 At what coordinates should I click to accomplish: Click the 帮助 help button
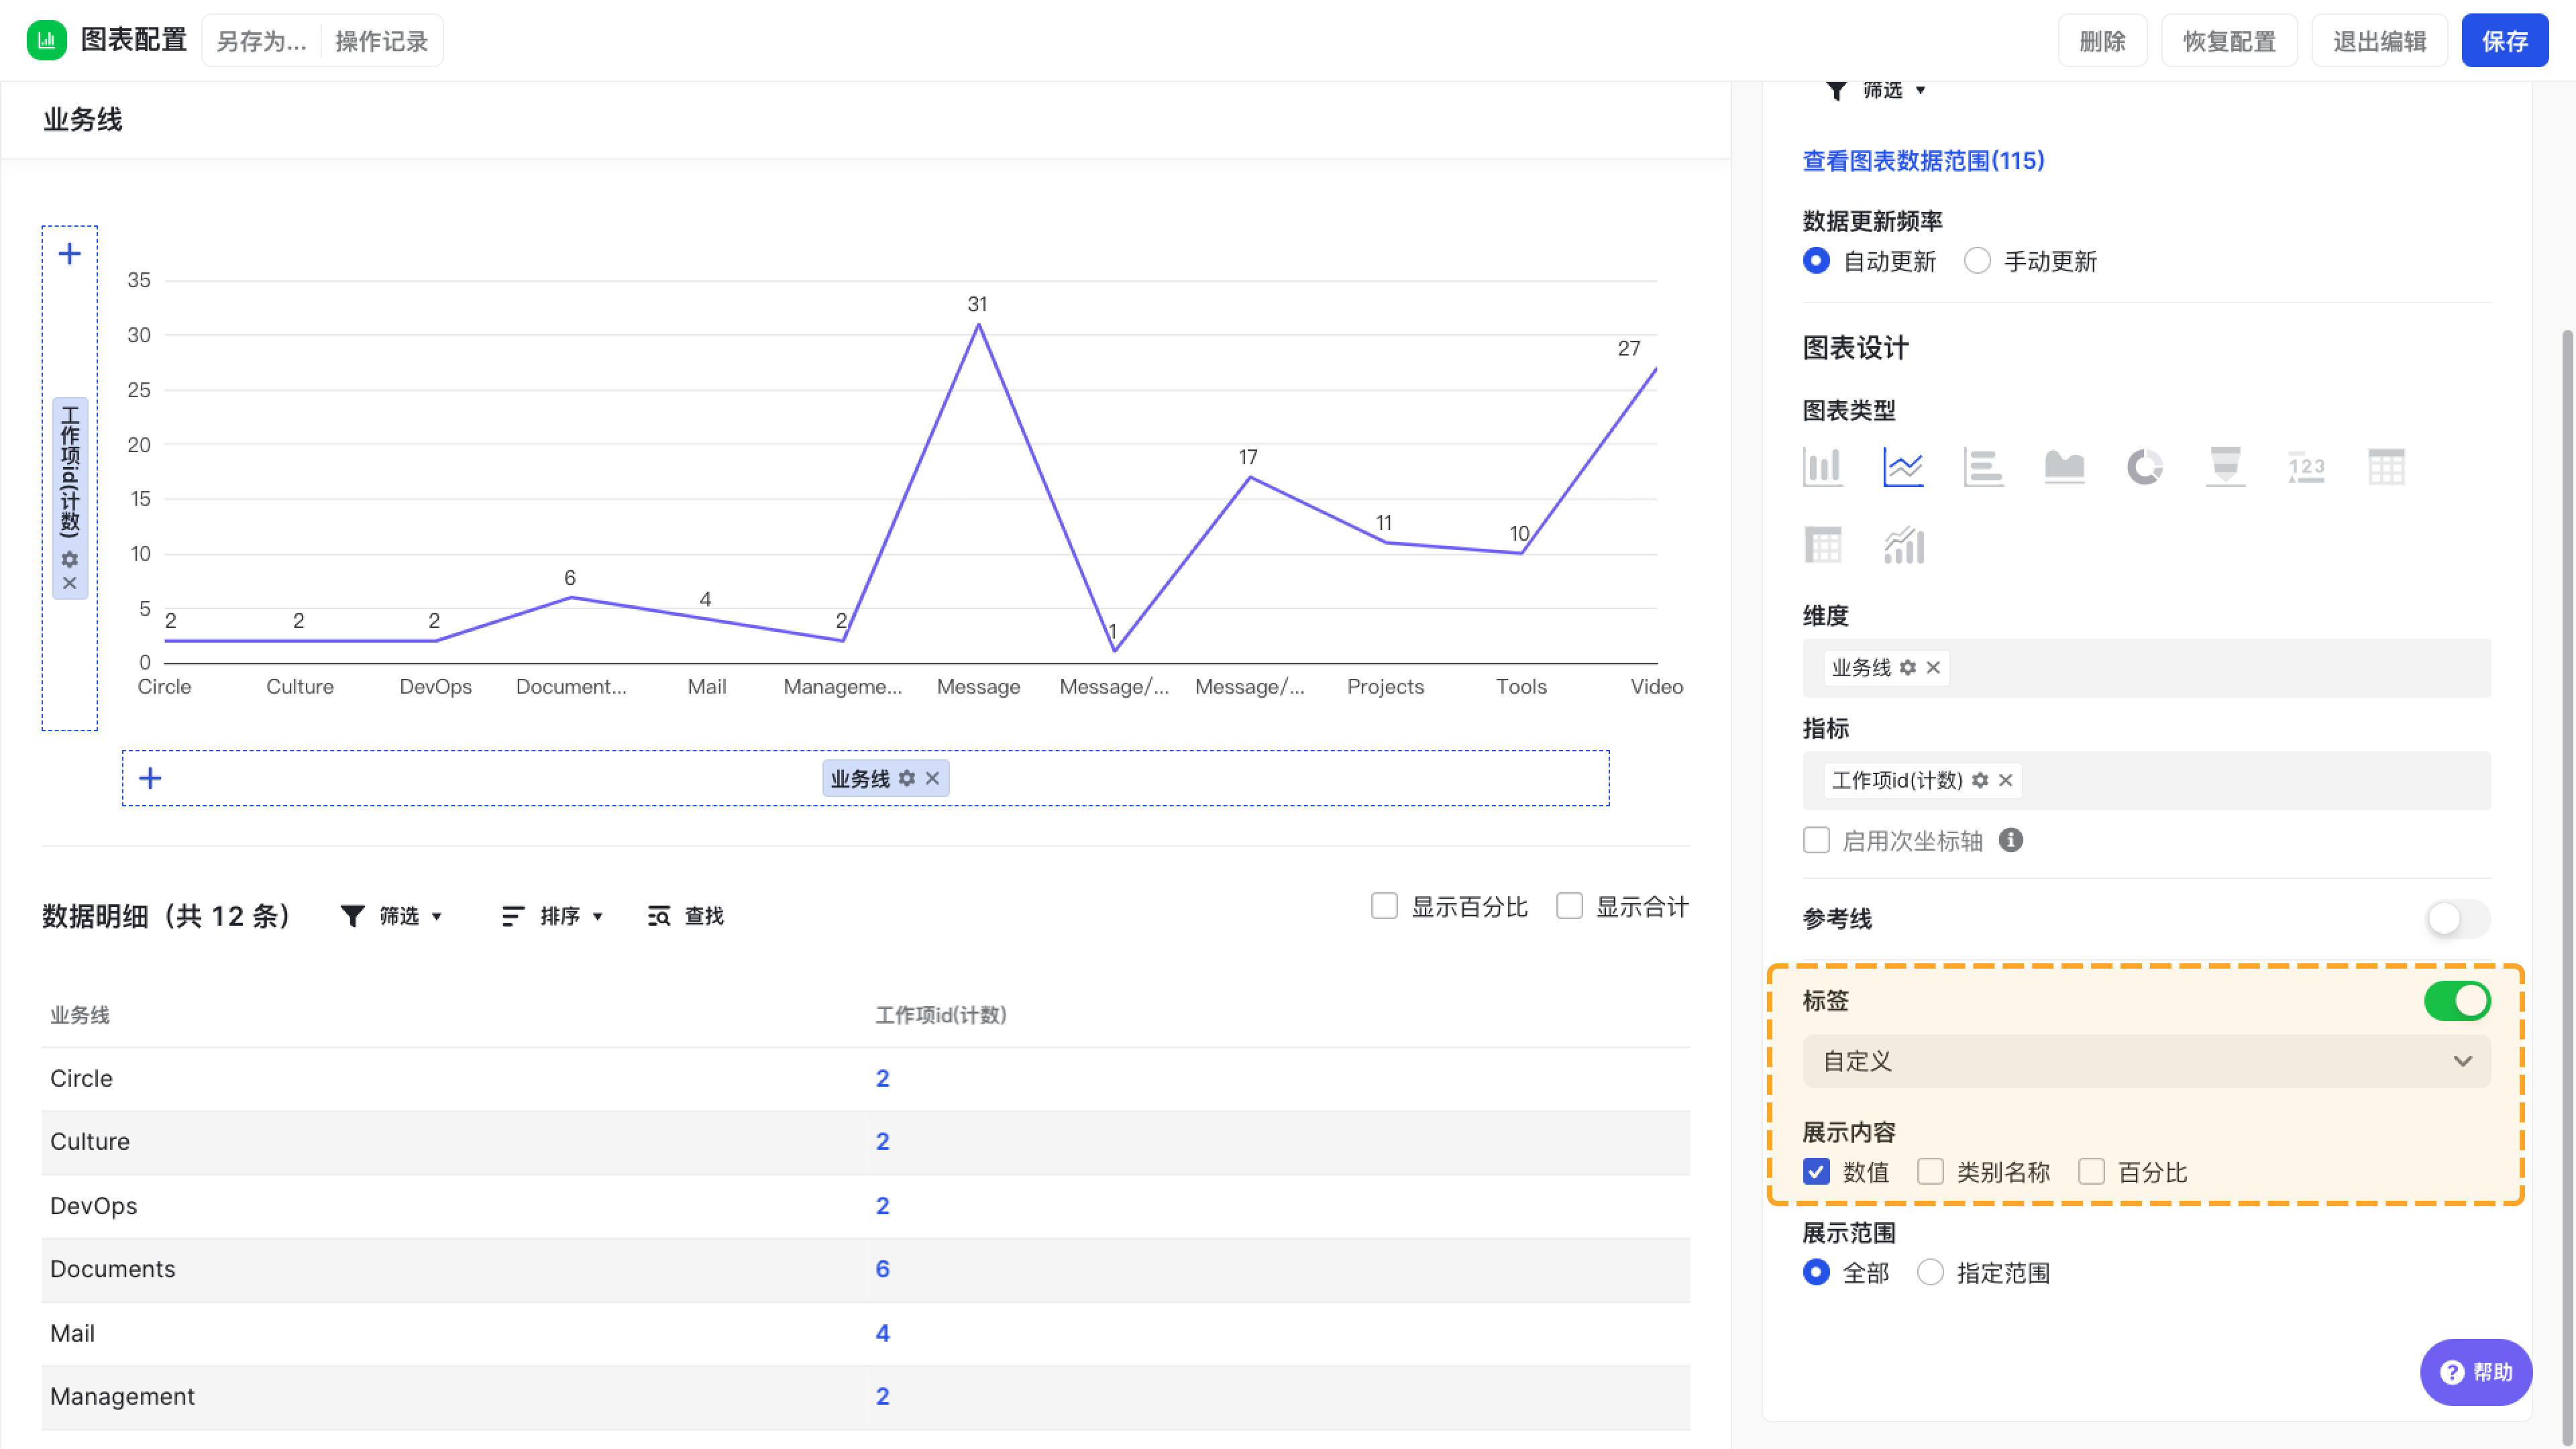tap(2476, 1372)
